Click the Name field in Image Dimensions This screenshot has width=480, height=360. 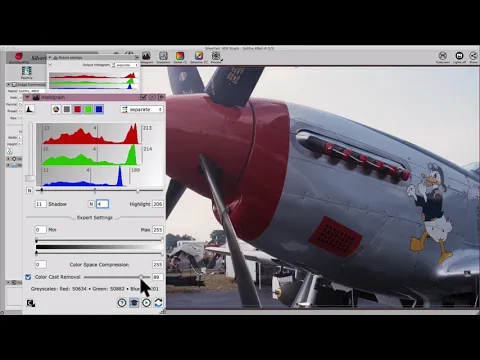click(x=31, y=91)
